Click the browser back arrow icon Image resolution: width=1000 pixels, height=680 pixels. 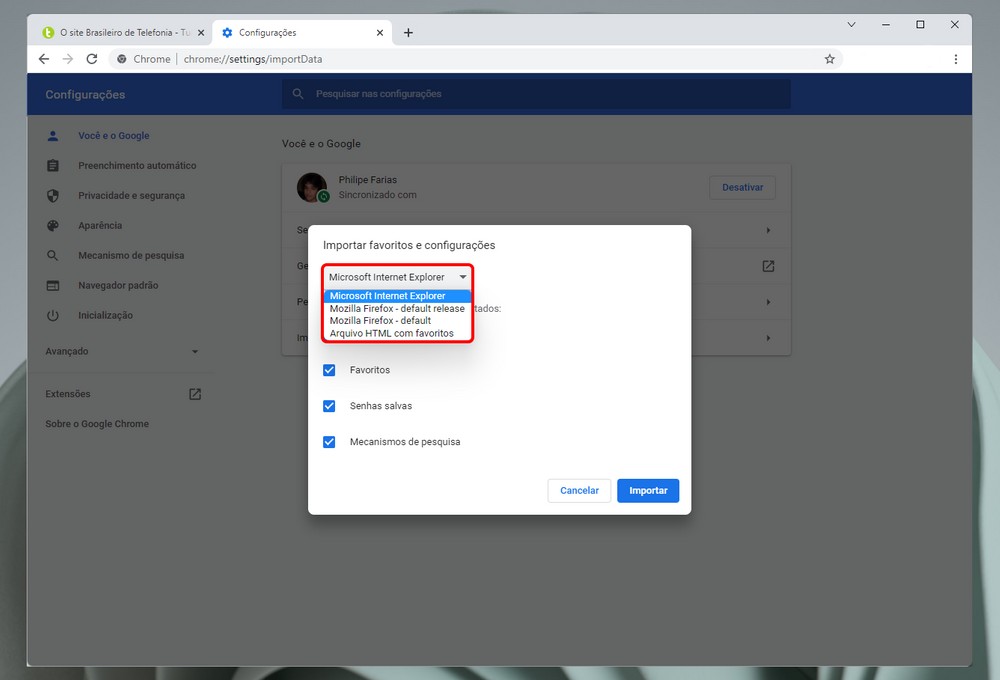pyautogui.click(x=43, y=59)
